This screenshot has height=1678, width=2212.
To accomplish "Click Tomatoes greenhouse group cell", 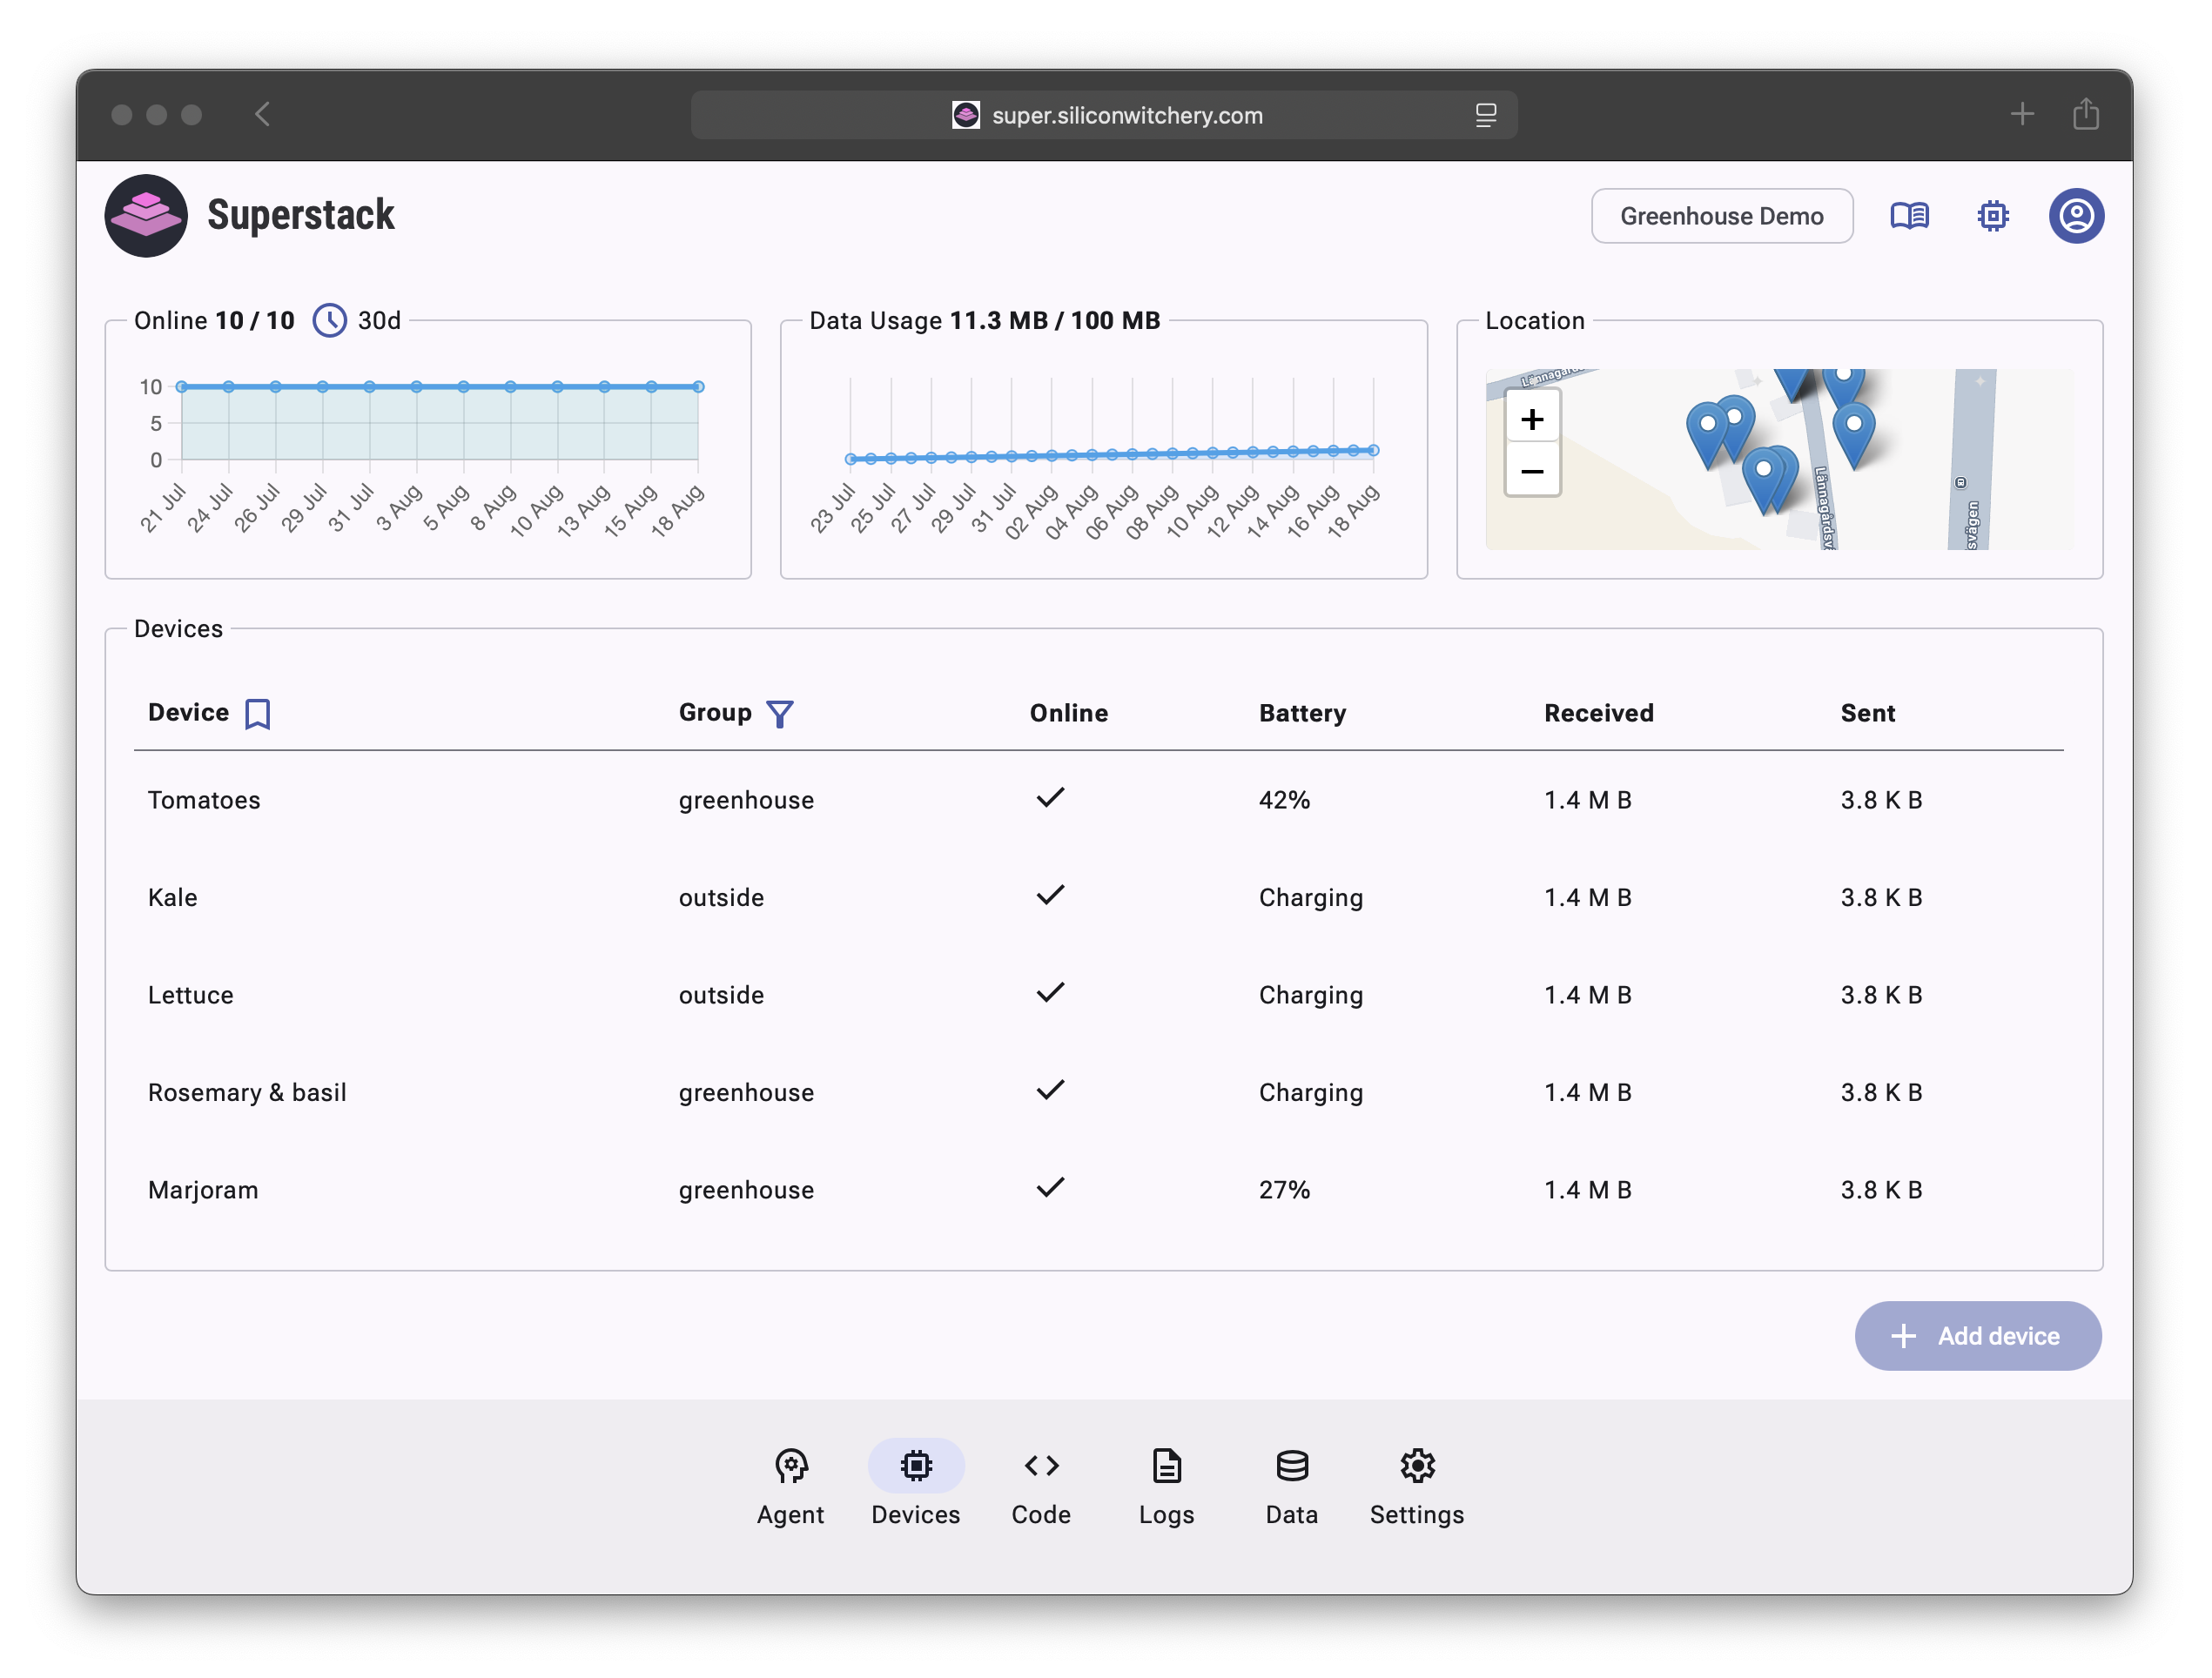I will click(746, 801).
